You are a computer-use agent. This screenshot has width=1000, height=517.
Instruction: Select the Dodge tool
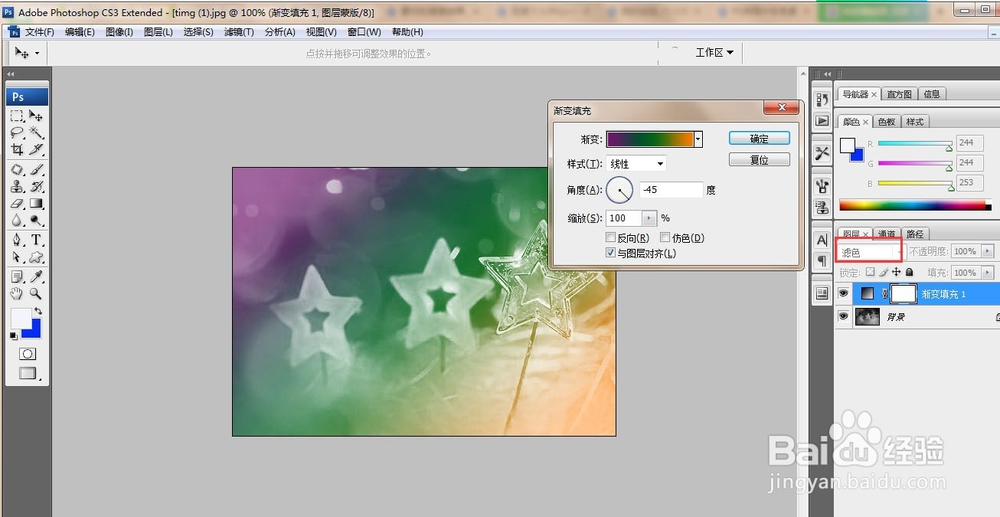[x=36, y=220]
